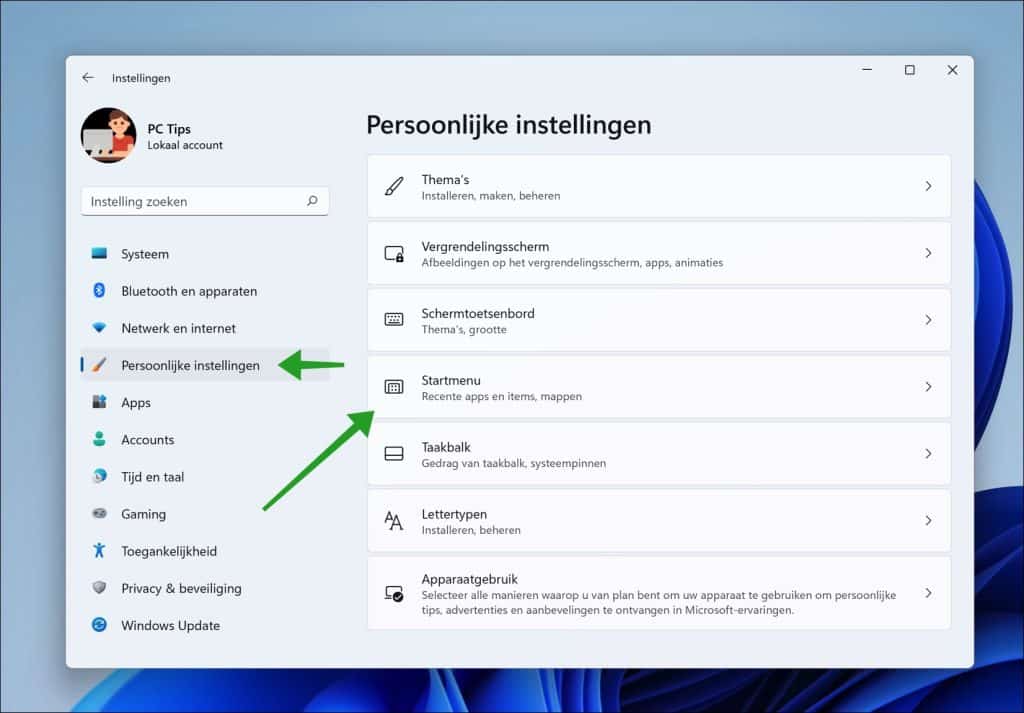Open Privacy & beveiliging
This screenshot has height=713, width=1024.
point(205,588)
